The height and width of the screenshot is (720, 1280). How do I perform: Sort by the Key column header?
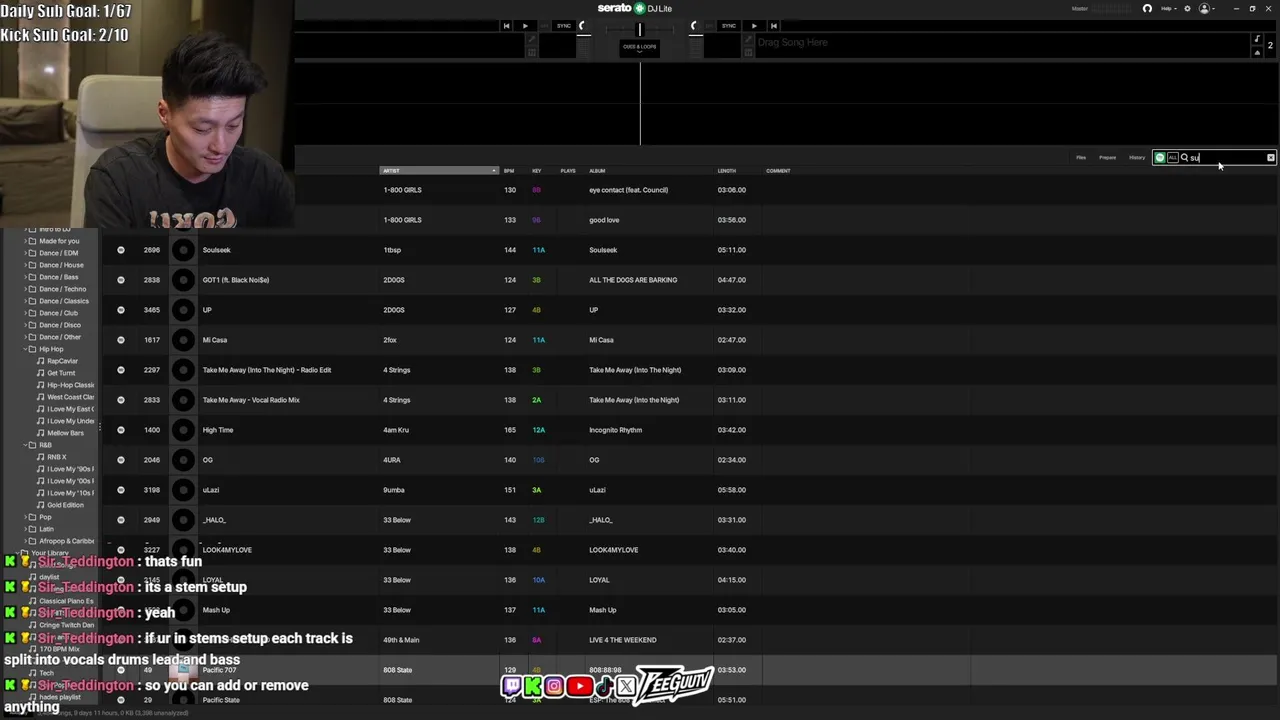pos(537,171)
